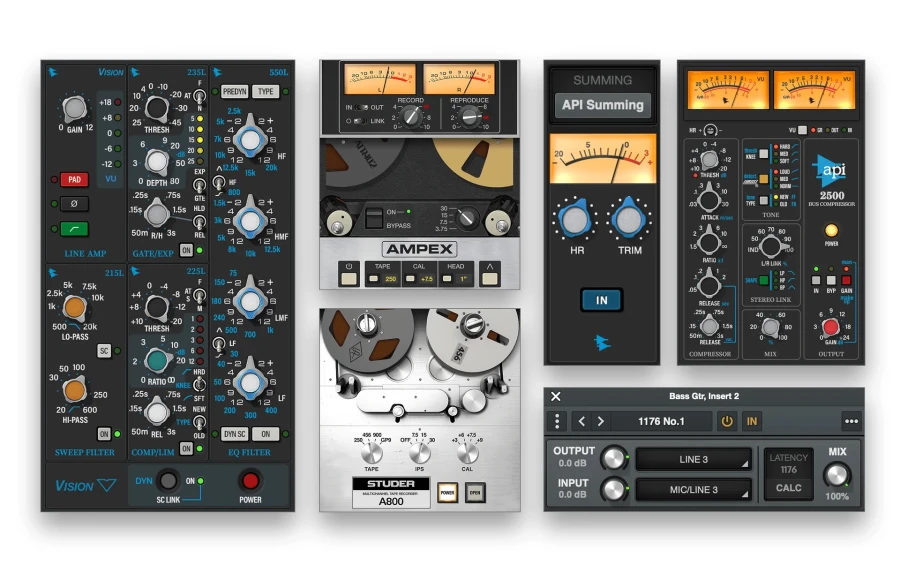The height and width of the screenshot is (573, 900).
Task: Open the LINE 3 output dropdown
Action: pyautogui.click(x=693, y=459)
